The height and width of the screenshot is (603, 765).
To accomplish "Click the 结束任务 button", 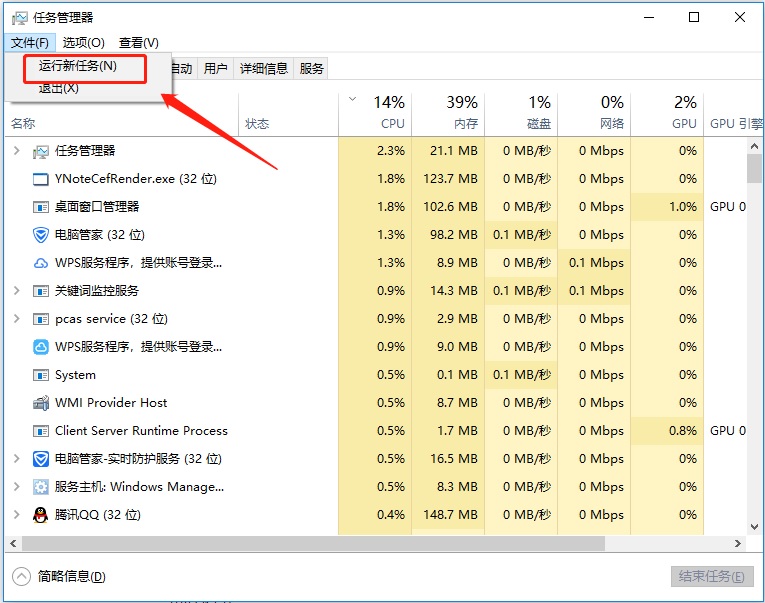I will point(711,577).
